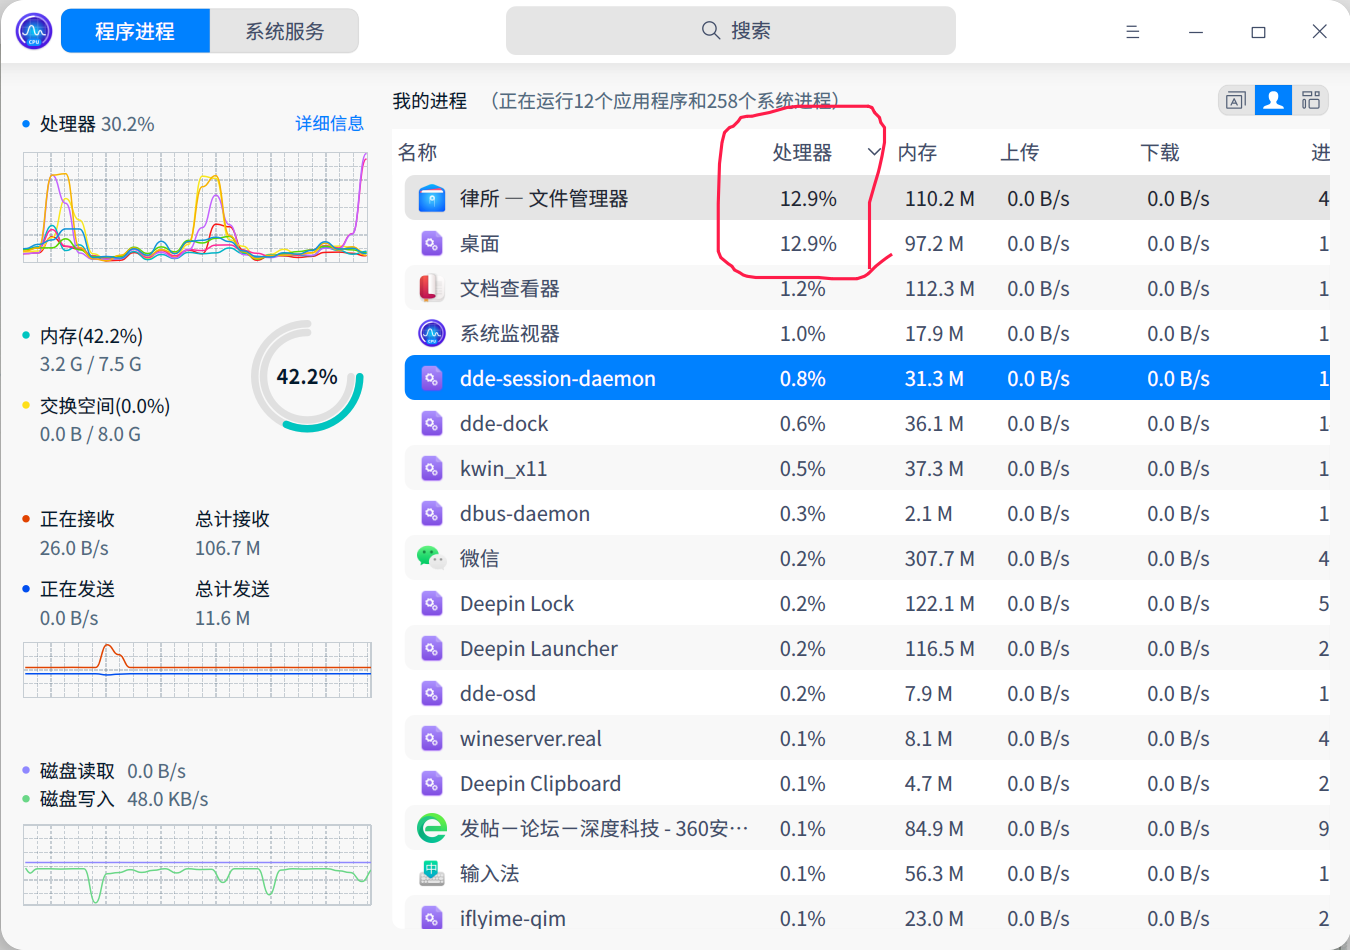
Task: Switch to the 程序进程 tab
Action: 135,31
